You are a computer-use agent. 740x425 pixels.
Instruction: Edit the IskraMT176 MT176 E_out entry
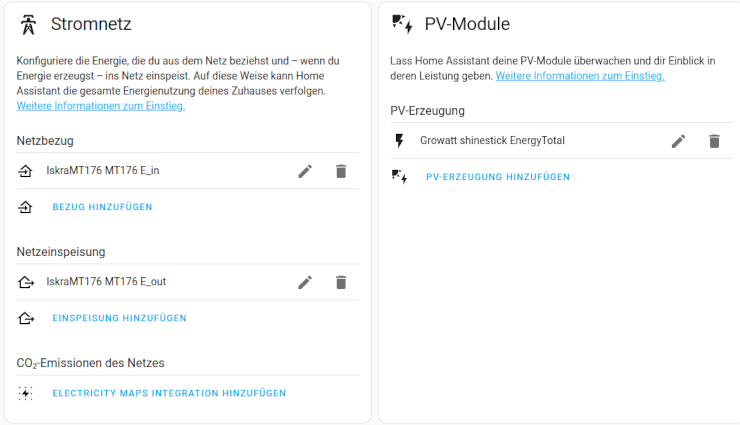(x=305, y=282)
